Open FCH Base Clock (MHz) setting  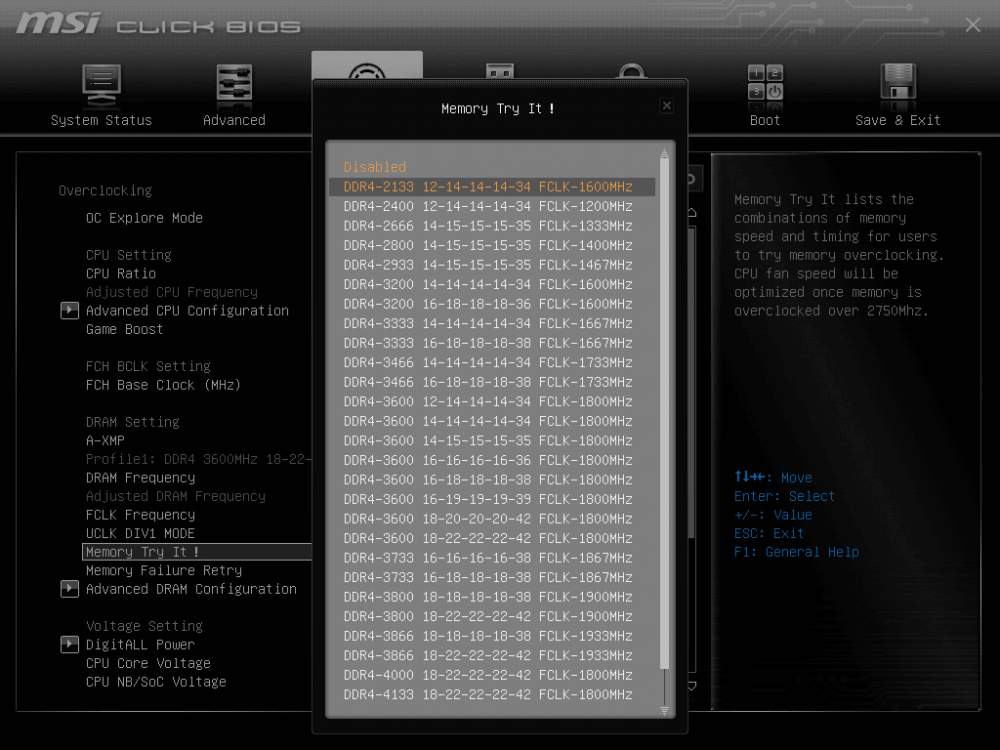pos(163,385)
